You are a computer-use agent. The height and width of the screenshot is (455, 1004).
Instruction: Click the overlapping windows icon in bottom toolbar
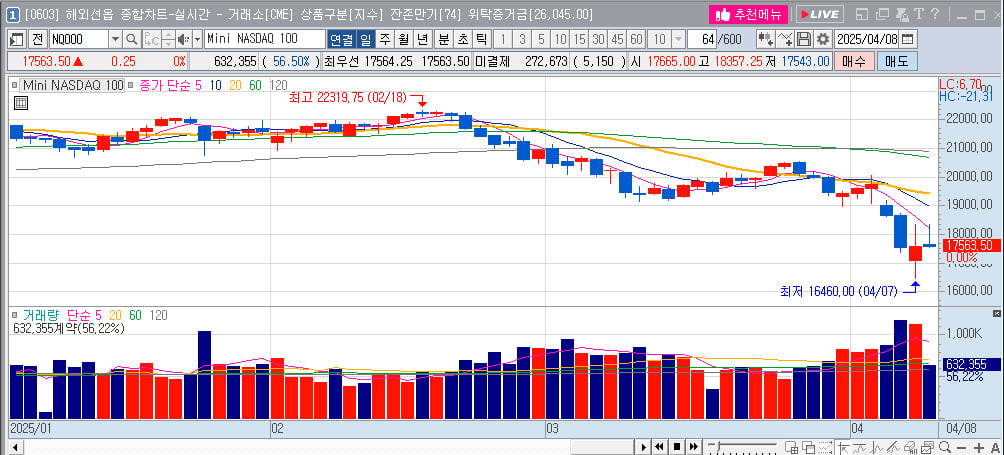point(809,448)
